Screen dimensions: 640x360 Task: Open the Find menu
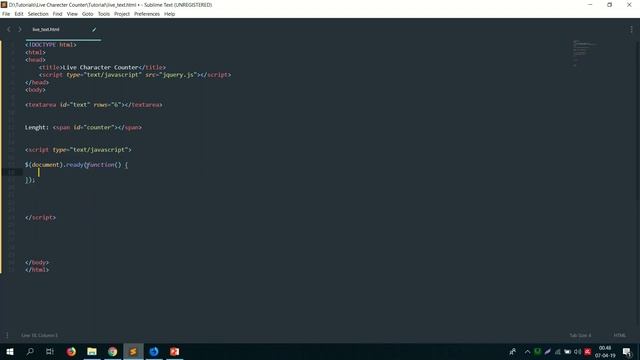point(58,14)
